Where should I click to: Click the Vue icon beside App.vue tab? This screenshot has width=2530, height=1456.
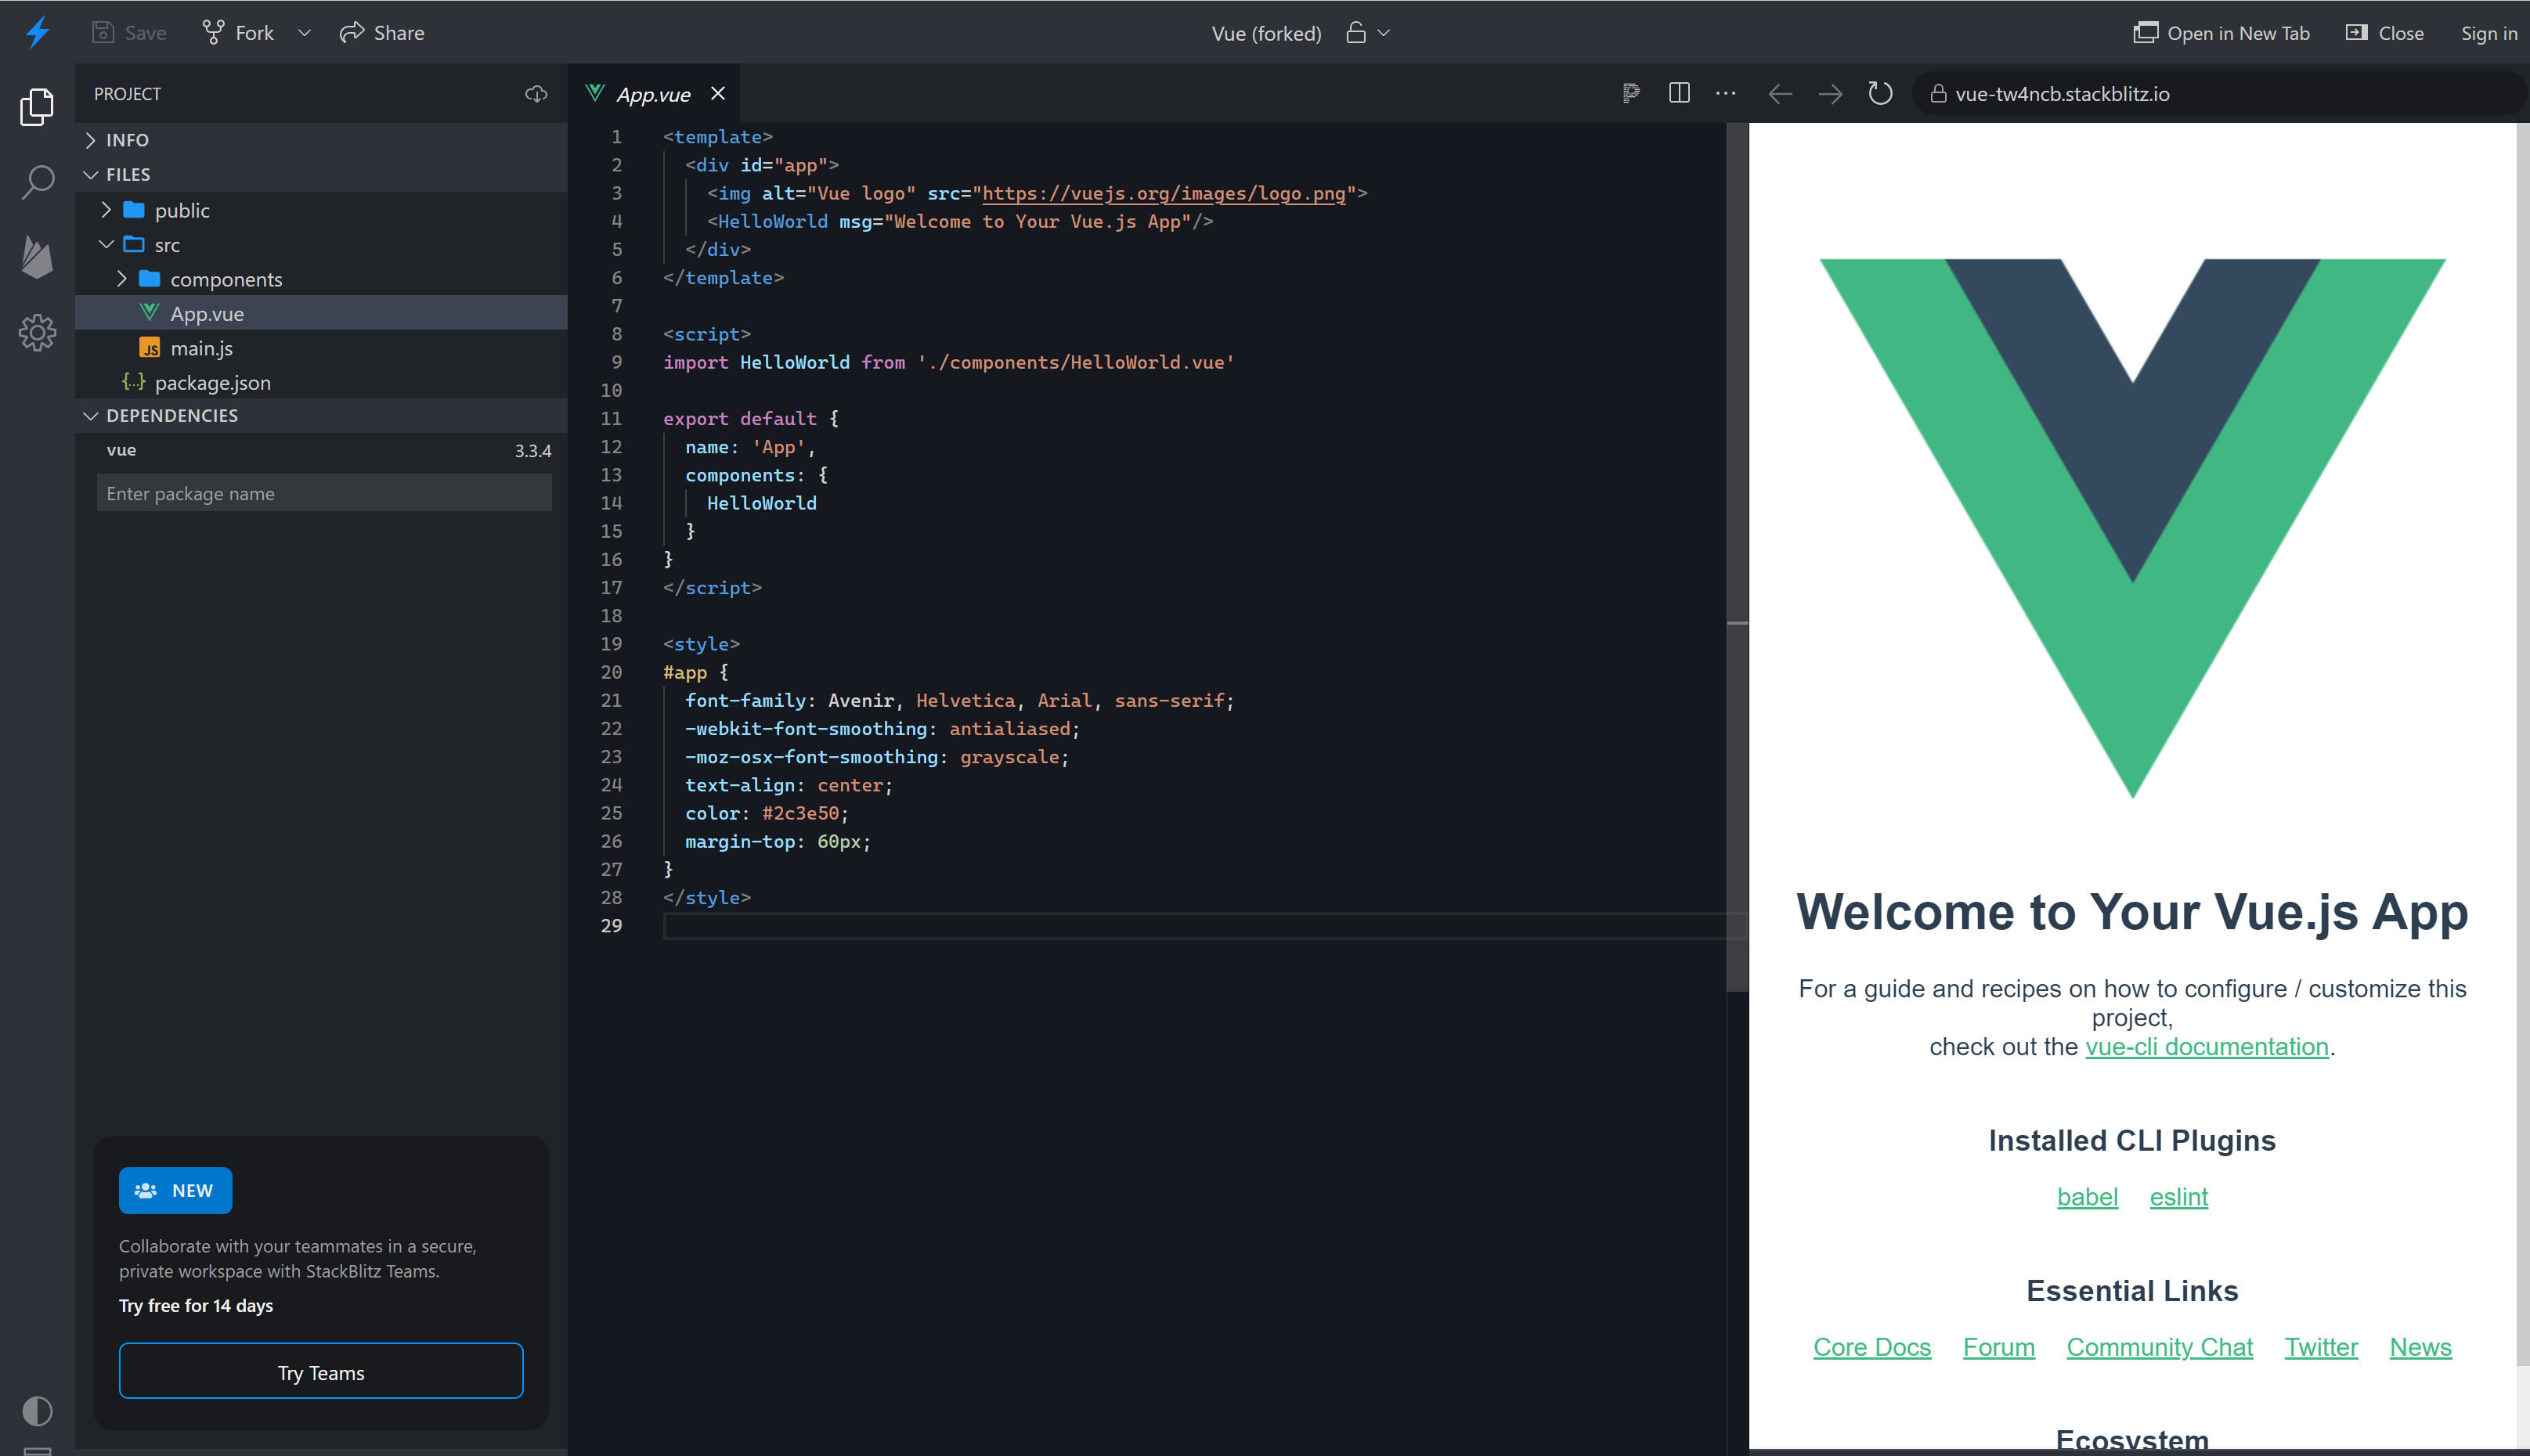[595, 93]
